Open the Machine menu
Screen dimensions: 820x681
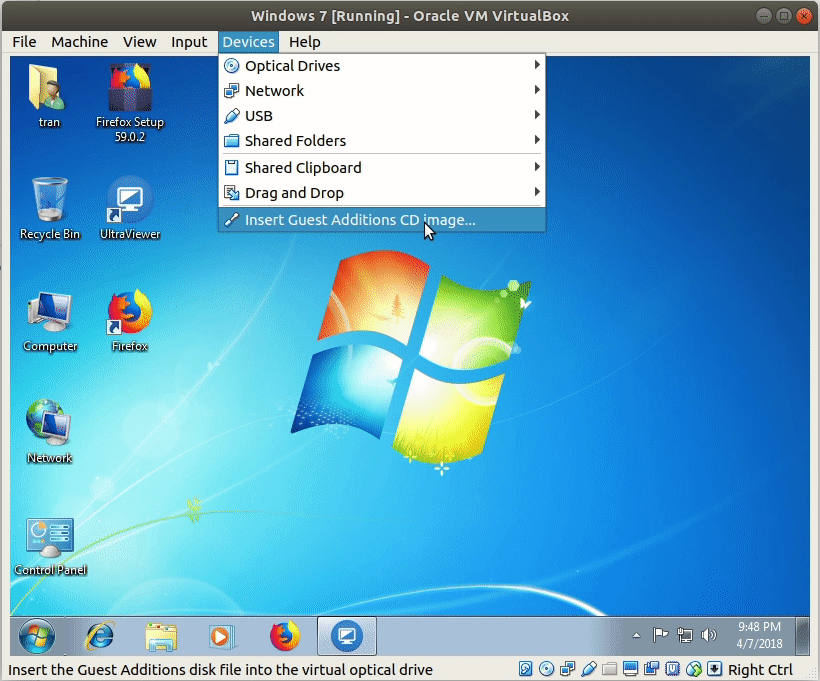(79, 42)
